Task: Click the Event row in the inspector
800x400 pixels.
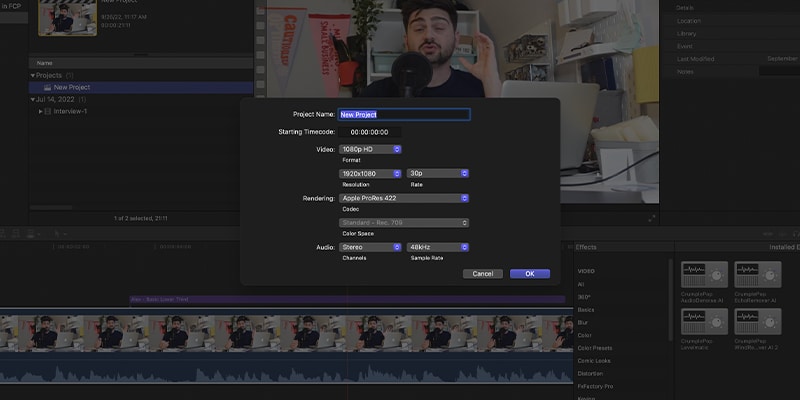Action: (730, 46)
